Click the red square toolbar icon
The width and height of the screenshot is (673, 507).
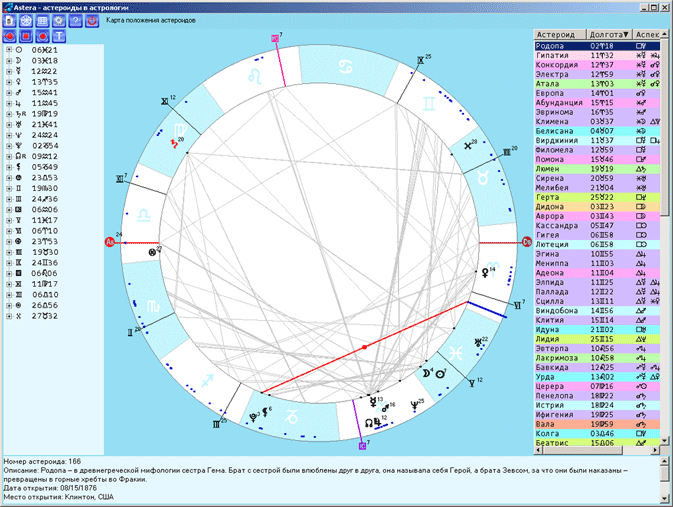[x=26, y=36]
